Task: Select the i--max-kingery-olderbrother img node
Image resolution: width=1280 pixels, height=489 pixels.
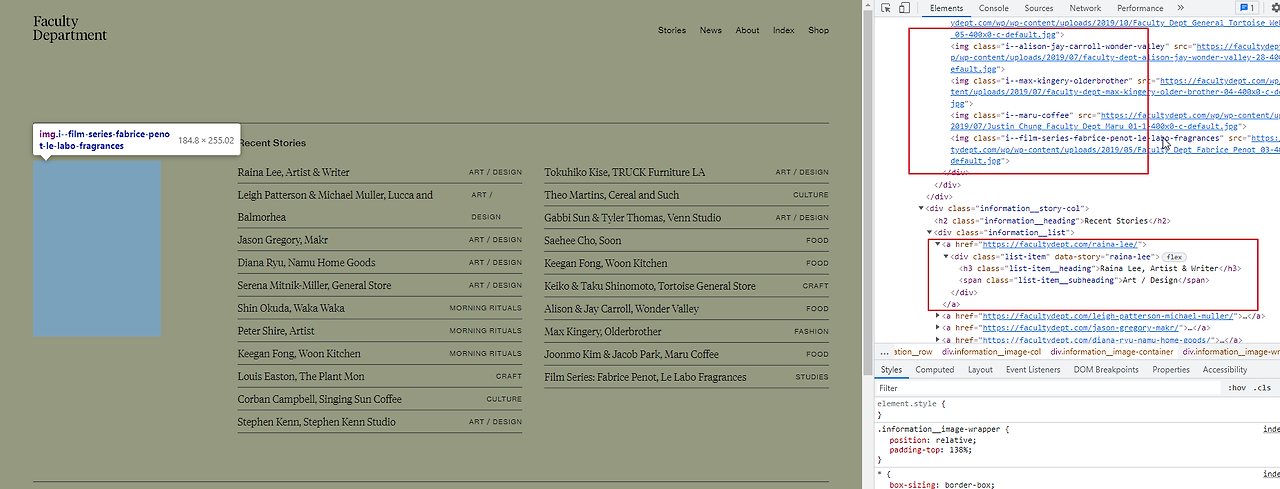Action: pos(1115,90)
